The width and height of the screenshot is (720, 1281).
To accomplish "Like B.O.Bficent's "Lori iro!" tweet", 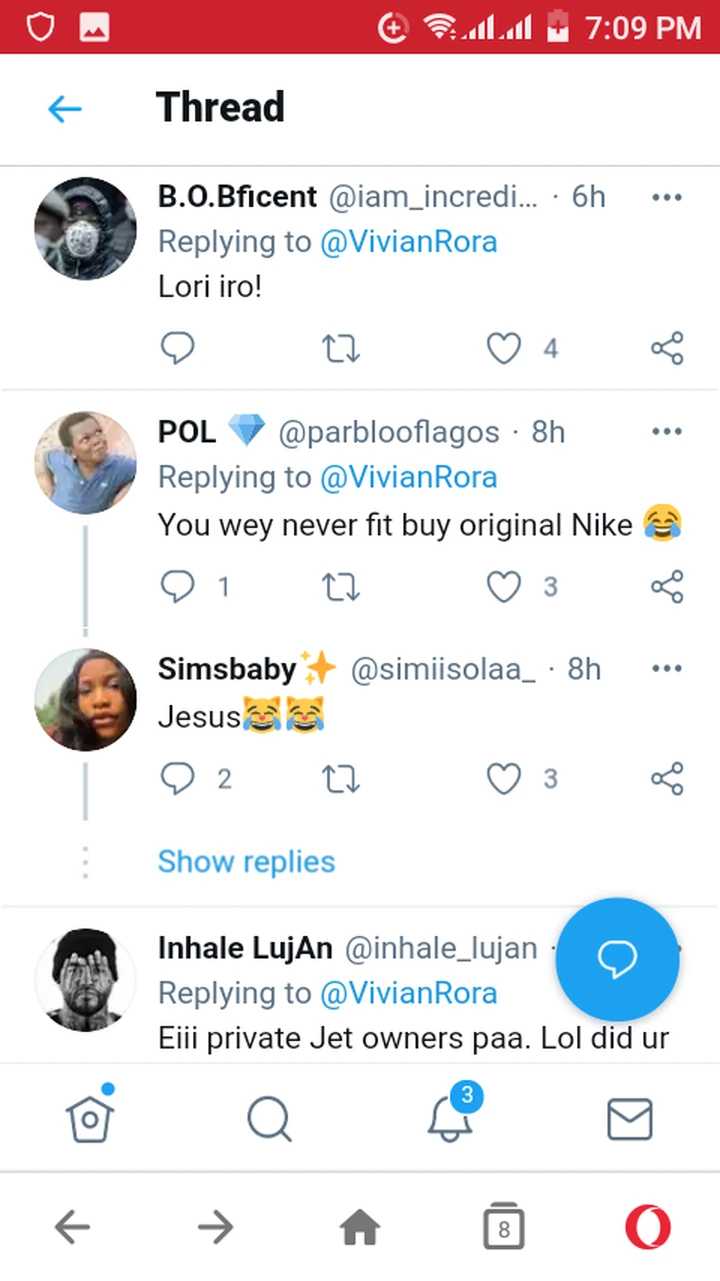I will click(x=504, y=348).
